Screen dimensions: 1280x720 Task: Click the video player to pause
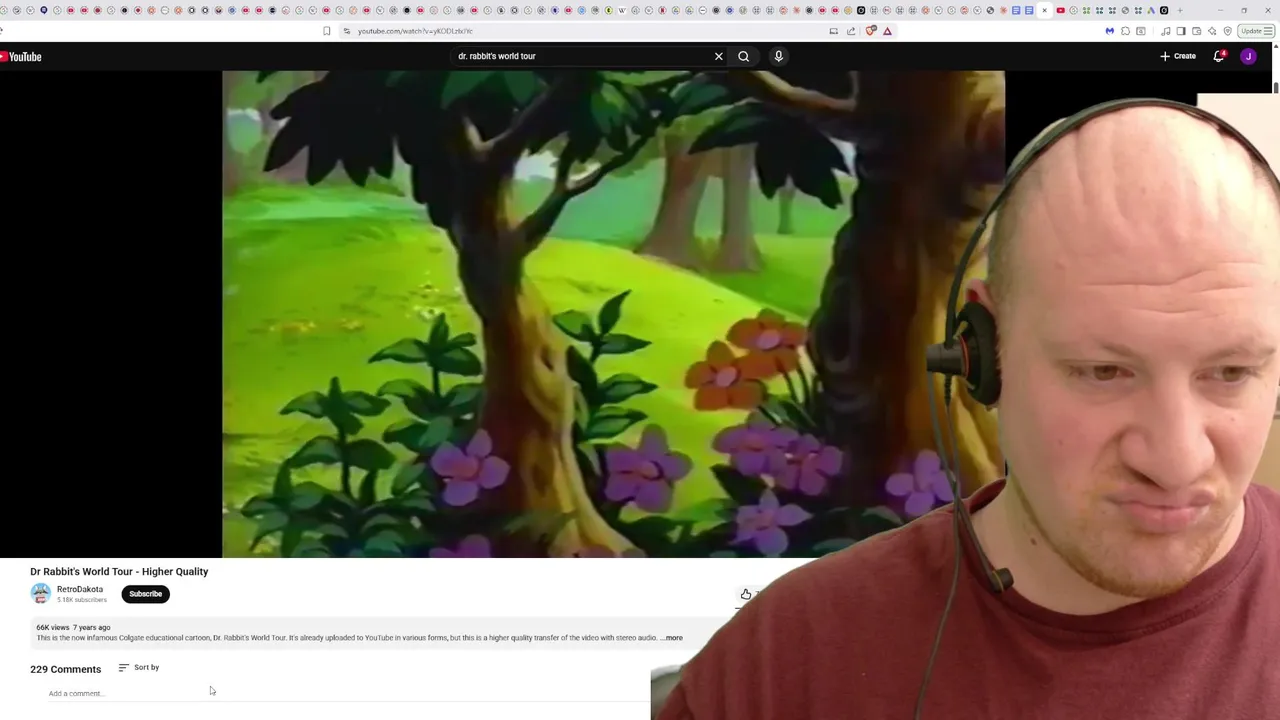(x=613, y=314)
